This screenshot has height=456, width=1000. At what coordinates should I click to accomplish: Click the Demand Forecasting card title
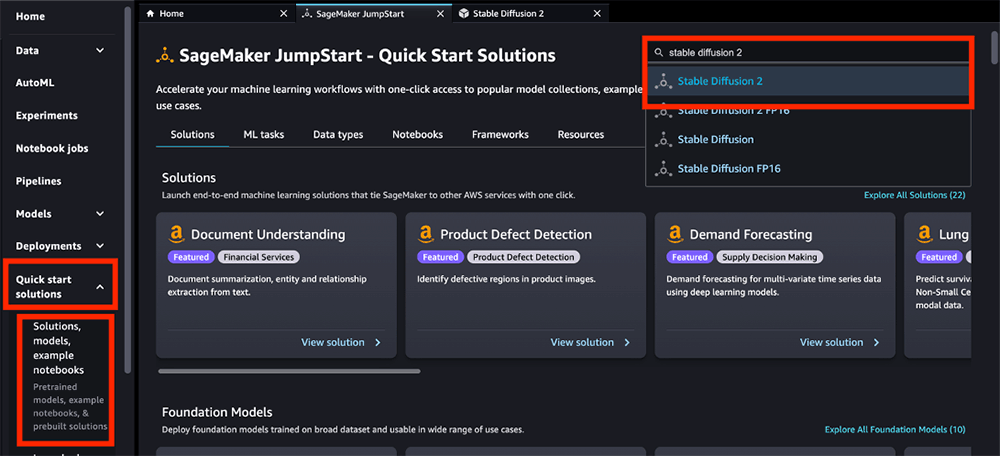[x=751, y=235]
